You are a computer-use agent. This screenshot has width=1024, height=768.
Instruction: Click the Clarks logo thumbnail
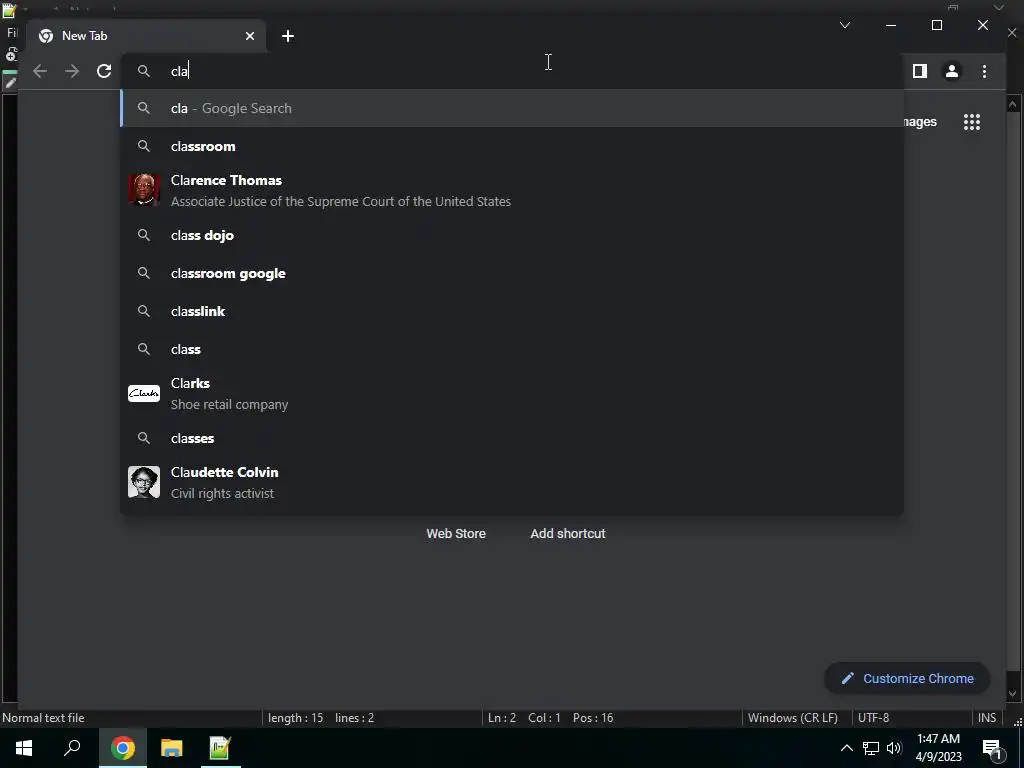[144, 393]
